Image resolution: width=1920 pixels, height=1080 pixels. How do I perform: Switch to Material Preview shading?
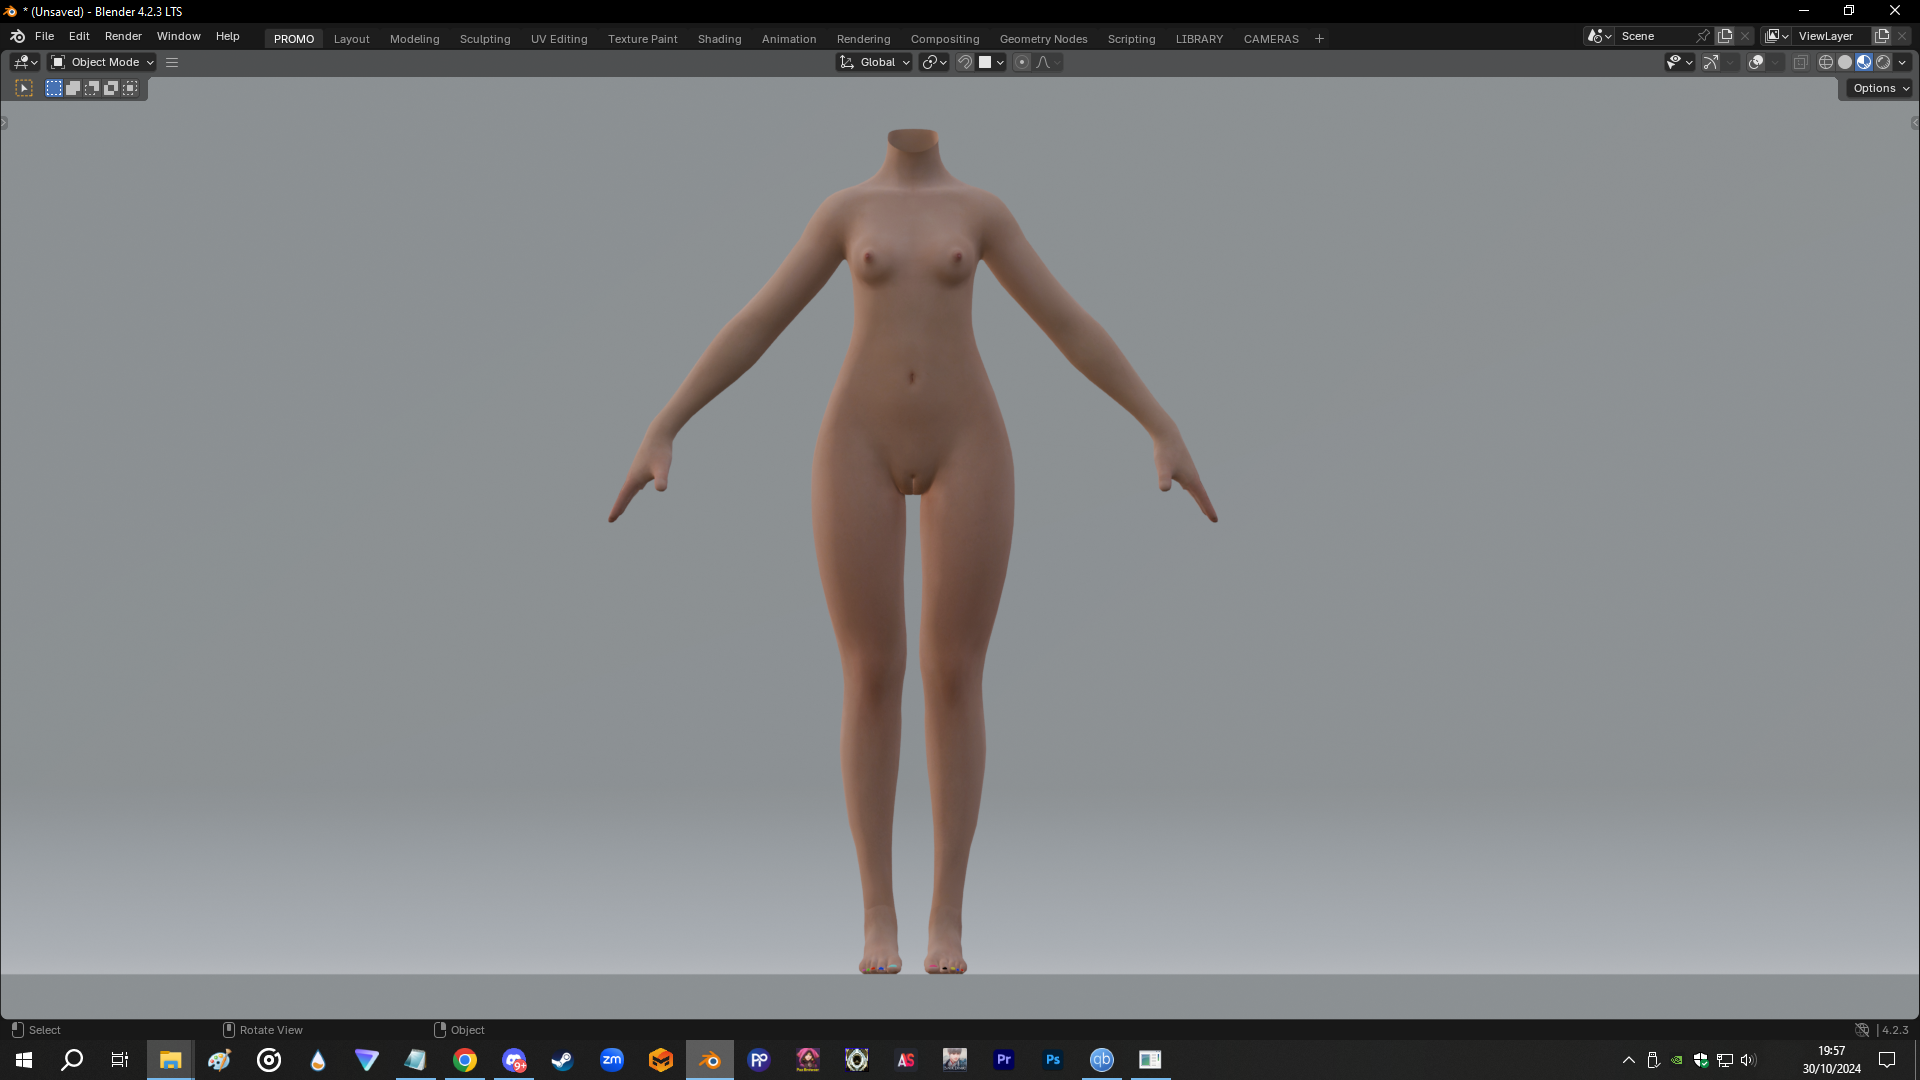tap(1864, 62)
